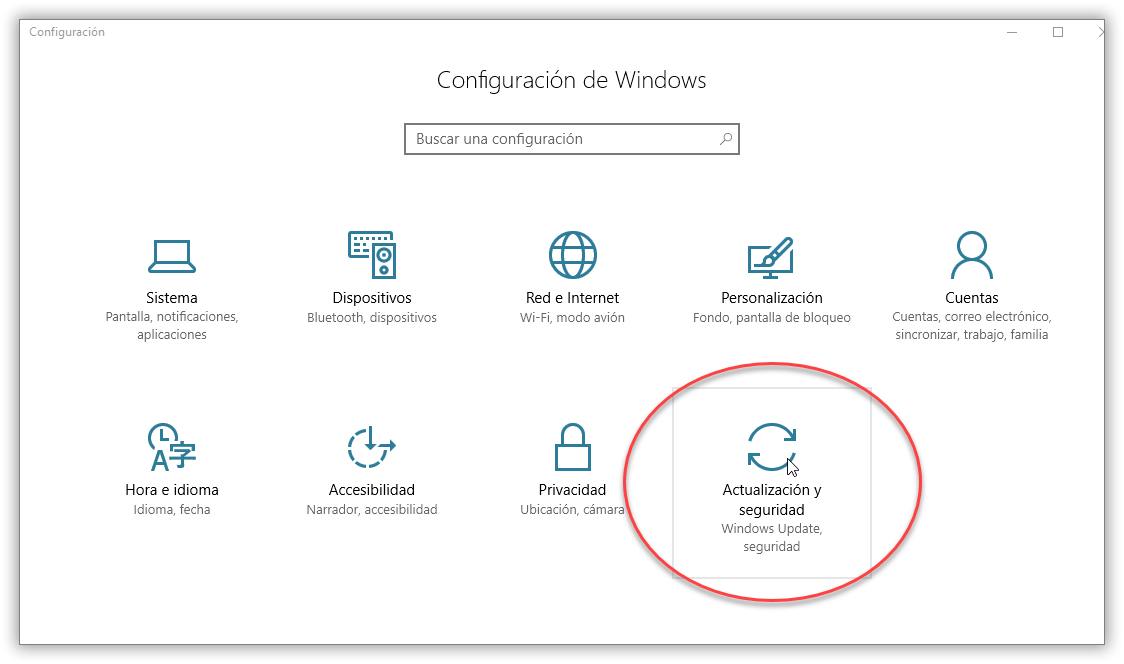Click the text 'Idioma, fecha'

point(172,510)
